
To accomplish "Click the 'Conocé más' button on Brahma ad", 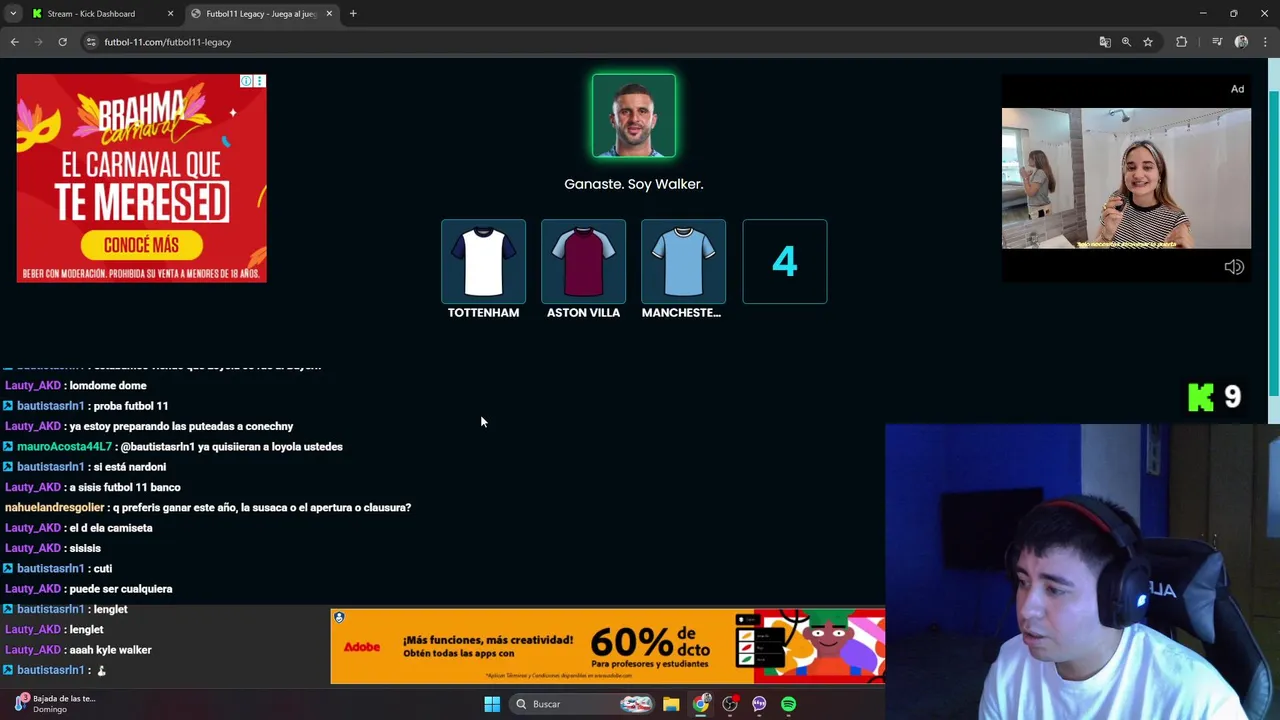I will click(141, 245).
